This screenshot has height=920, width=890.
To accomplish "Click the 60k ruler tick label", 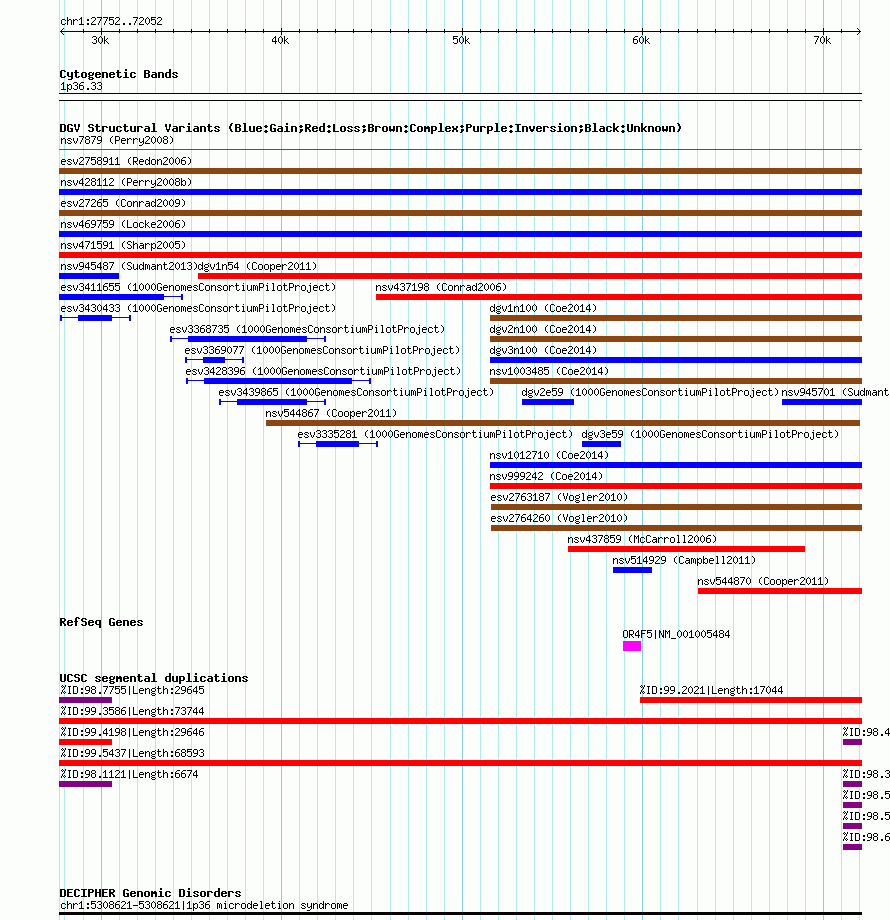I will pyautogui.click(x=641, y=40).
